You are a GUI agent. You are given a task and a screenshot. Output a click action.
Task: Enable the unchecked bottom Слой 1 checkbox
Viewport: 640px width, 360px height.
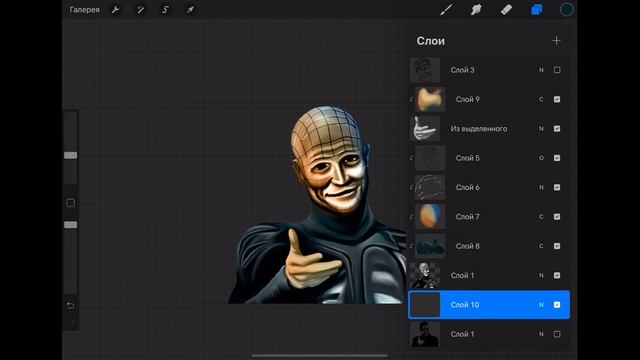557,334
